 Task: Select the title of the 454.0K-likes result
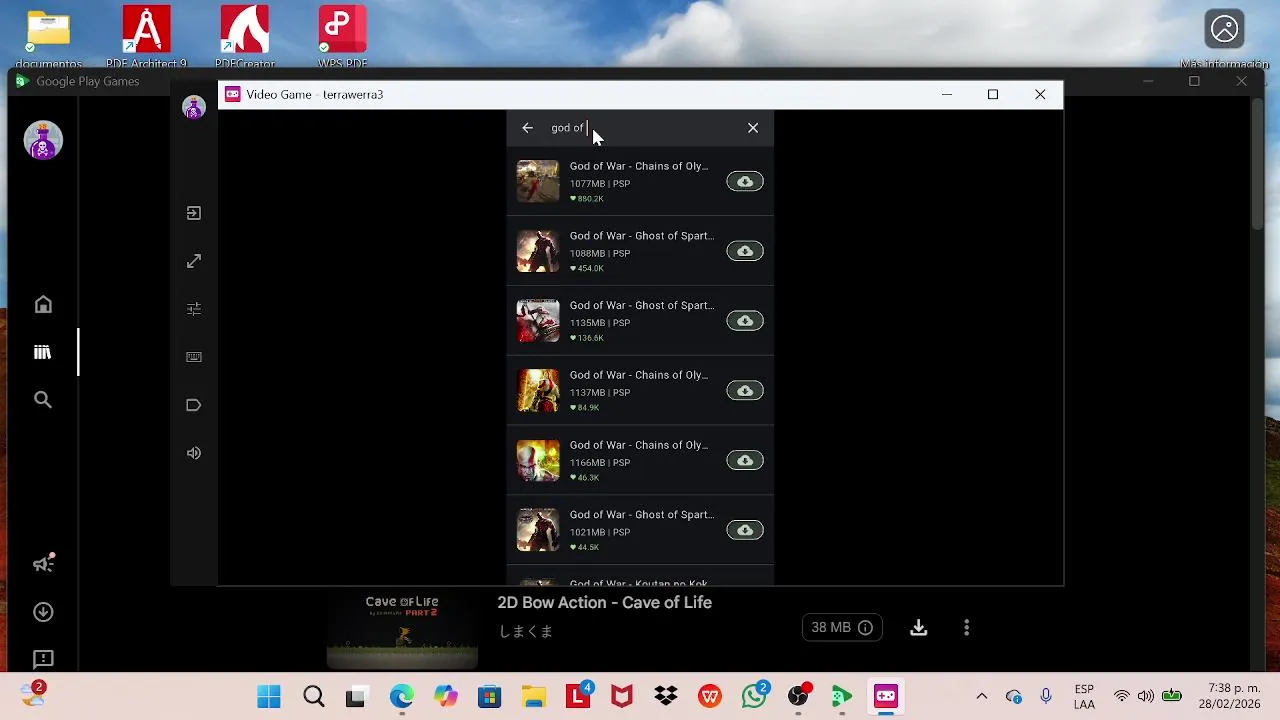tap(642, 236)
